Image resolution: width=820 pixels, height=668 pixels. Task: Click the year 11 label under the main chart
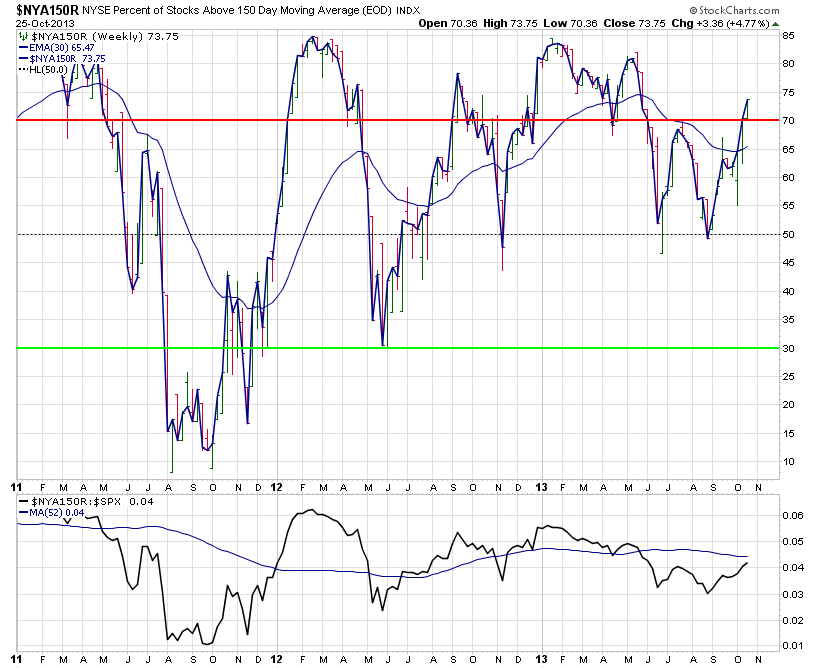pyautogui.click(x=17, y=488)
